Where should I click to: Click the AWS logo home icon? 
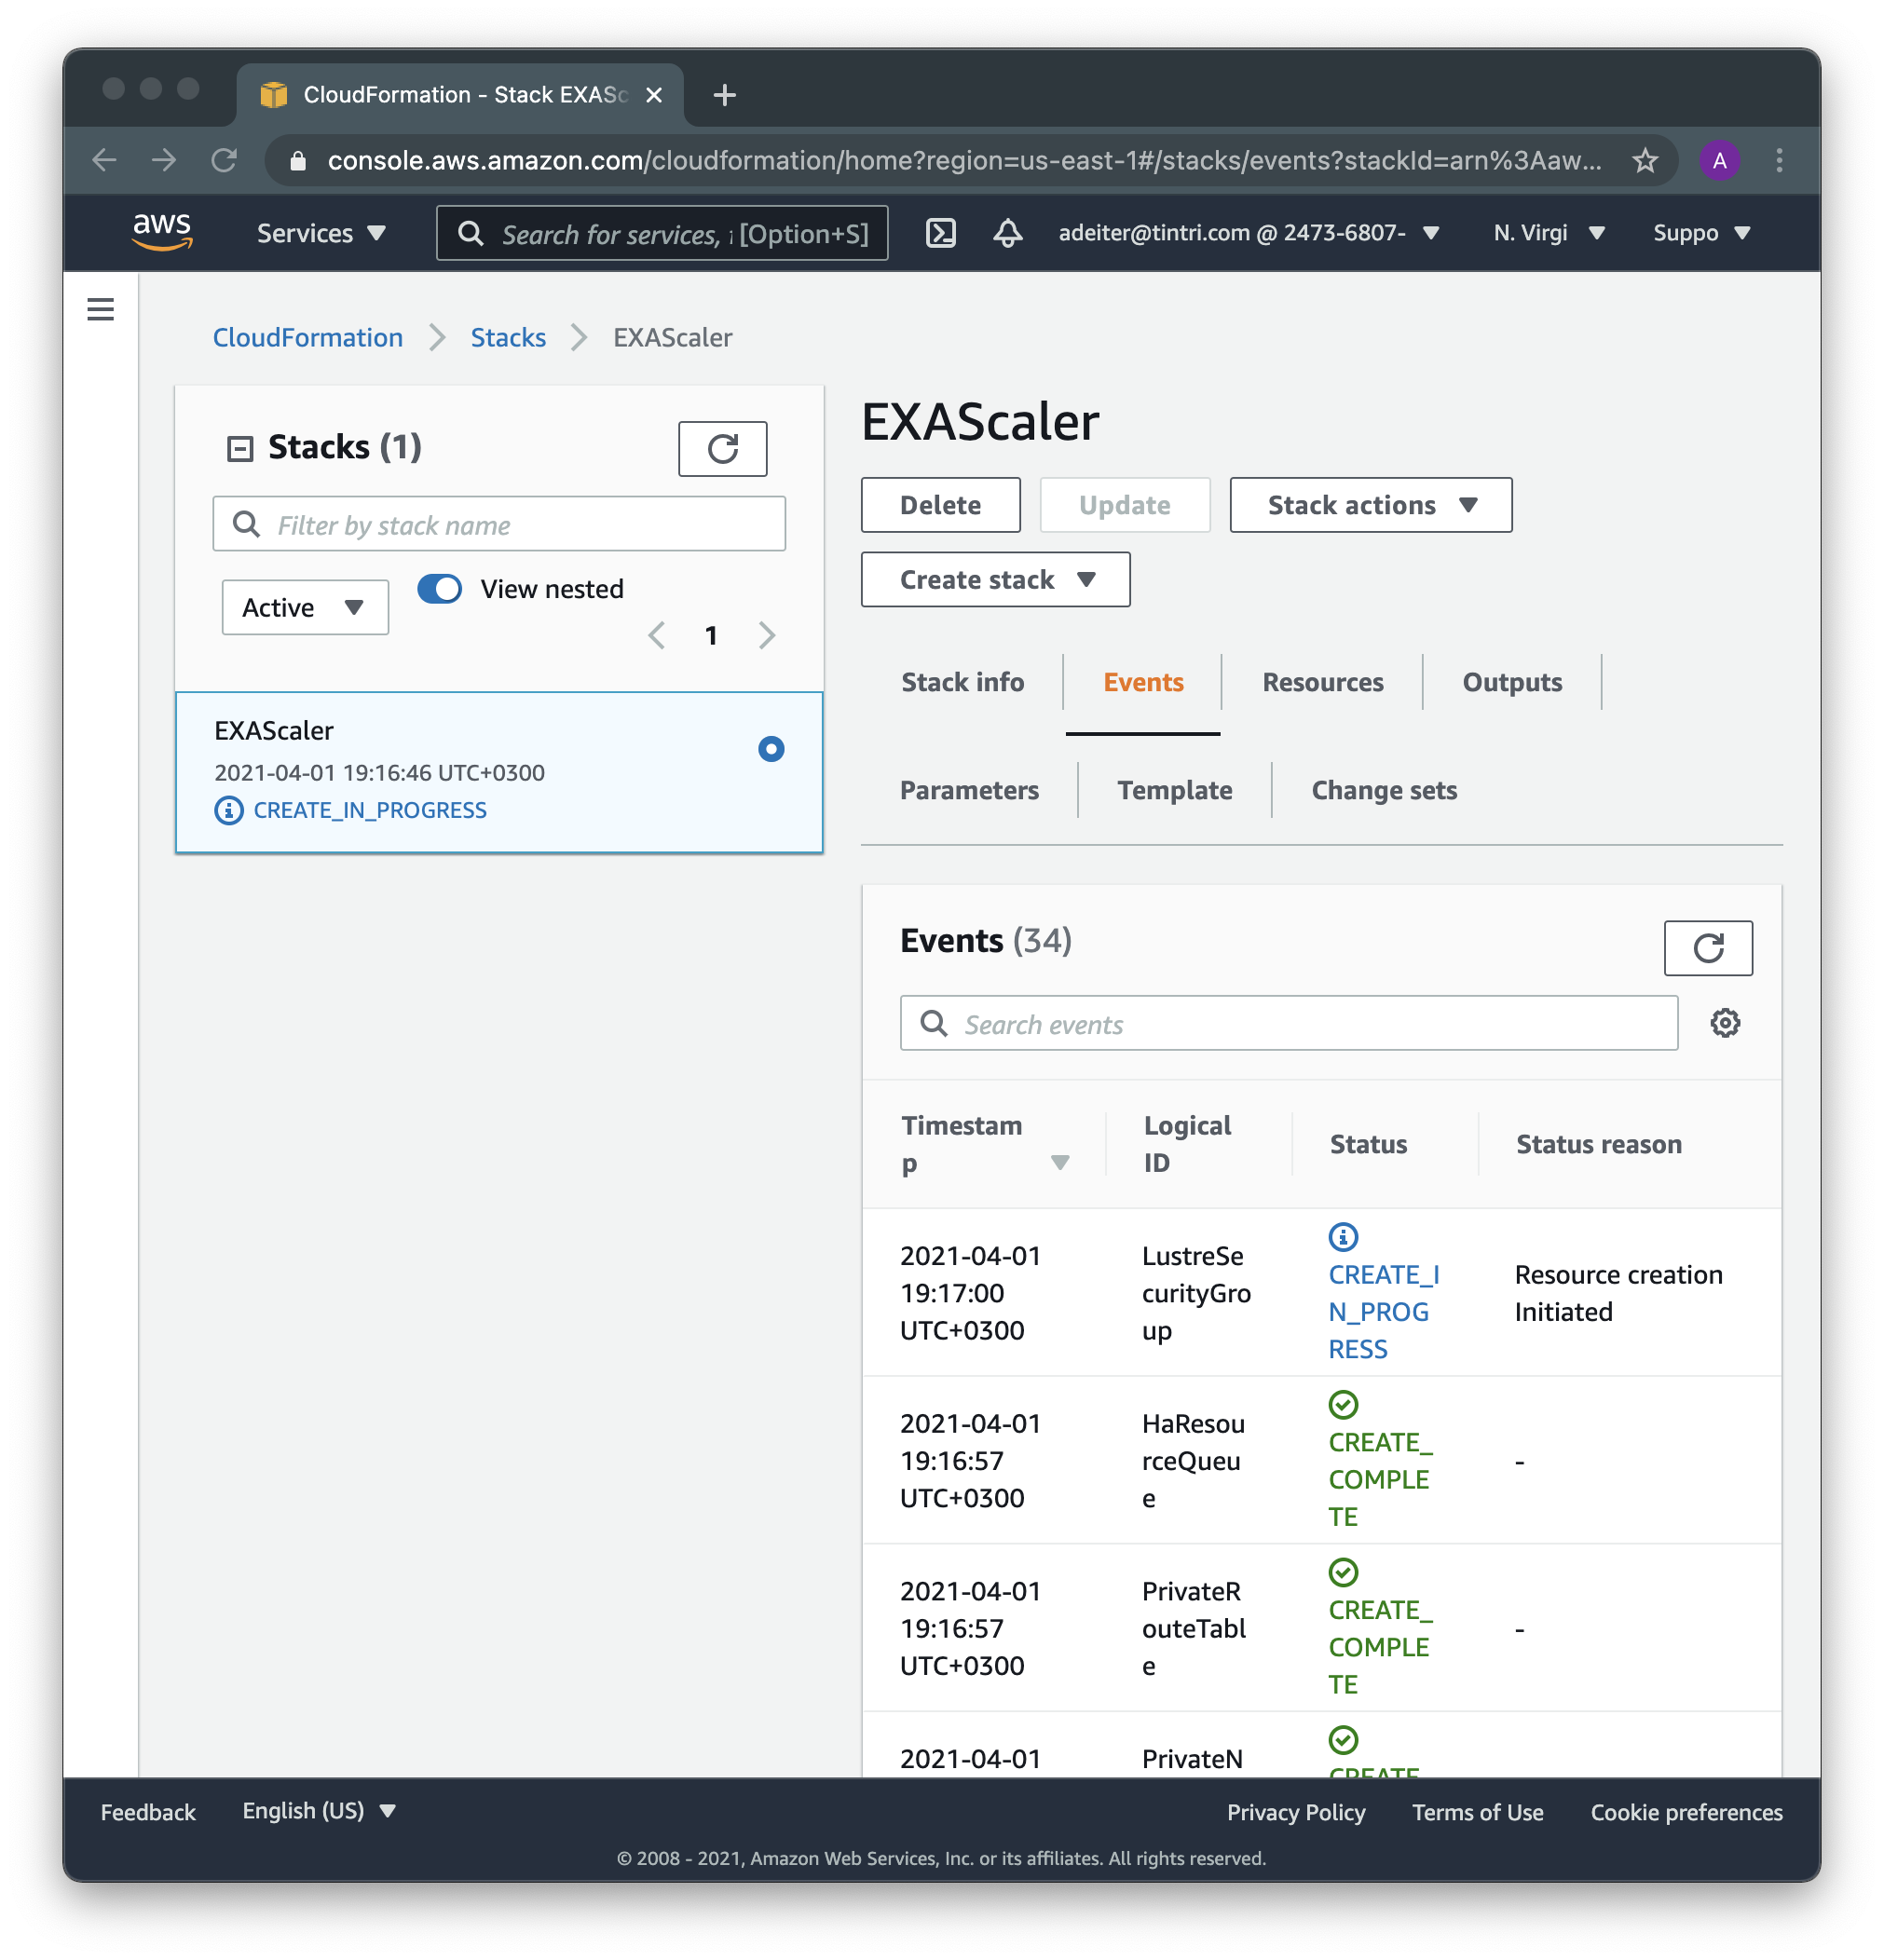point(162,231)
